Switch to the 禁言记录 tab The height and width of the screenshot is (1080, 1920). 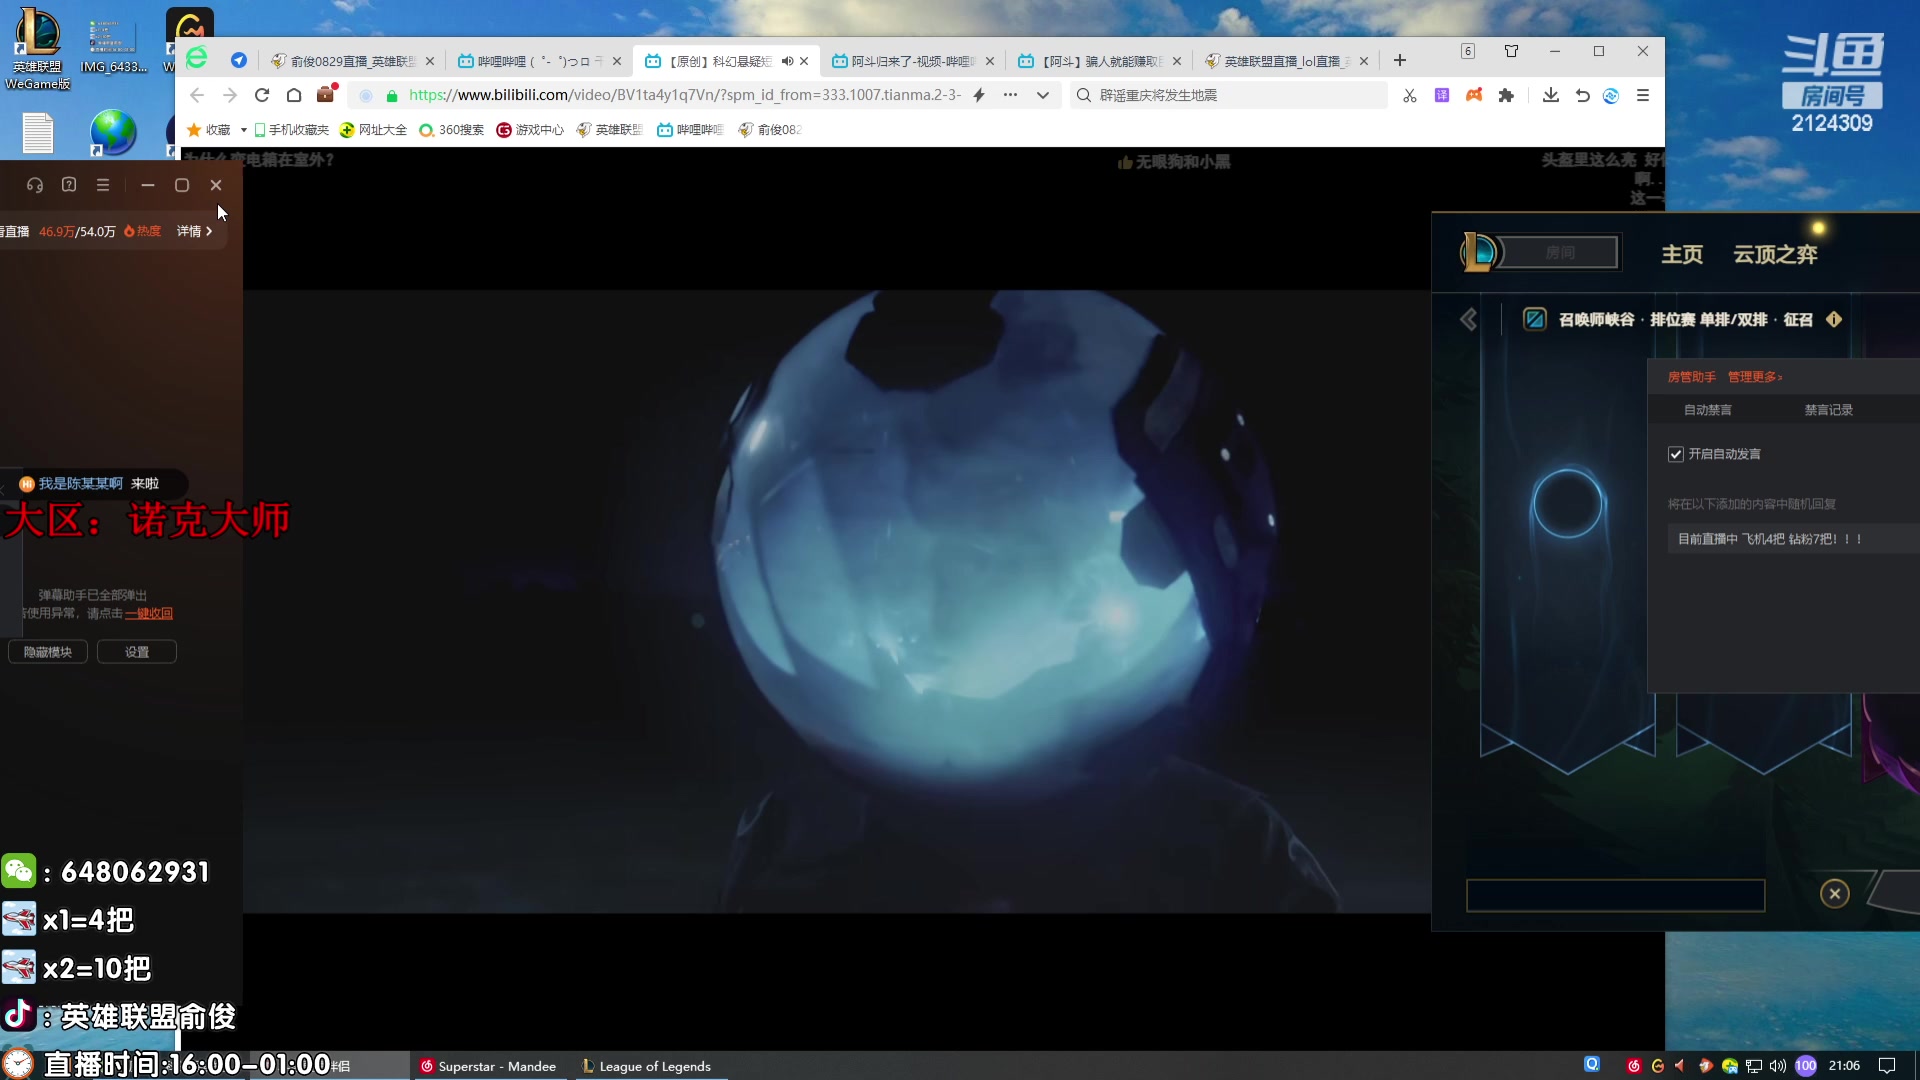[1828, 410]
